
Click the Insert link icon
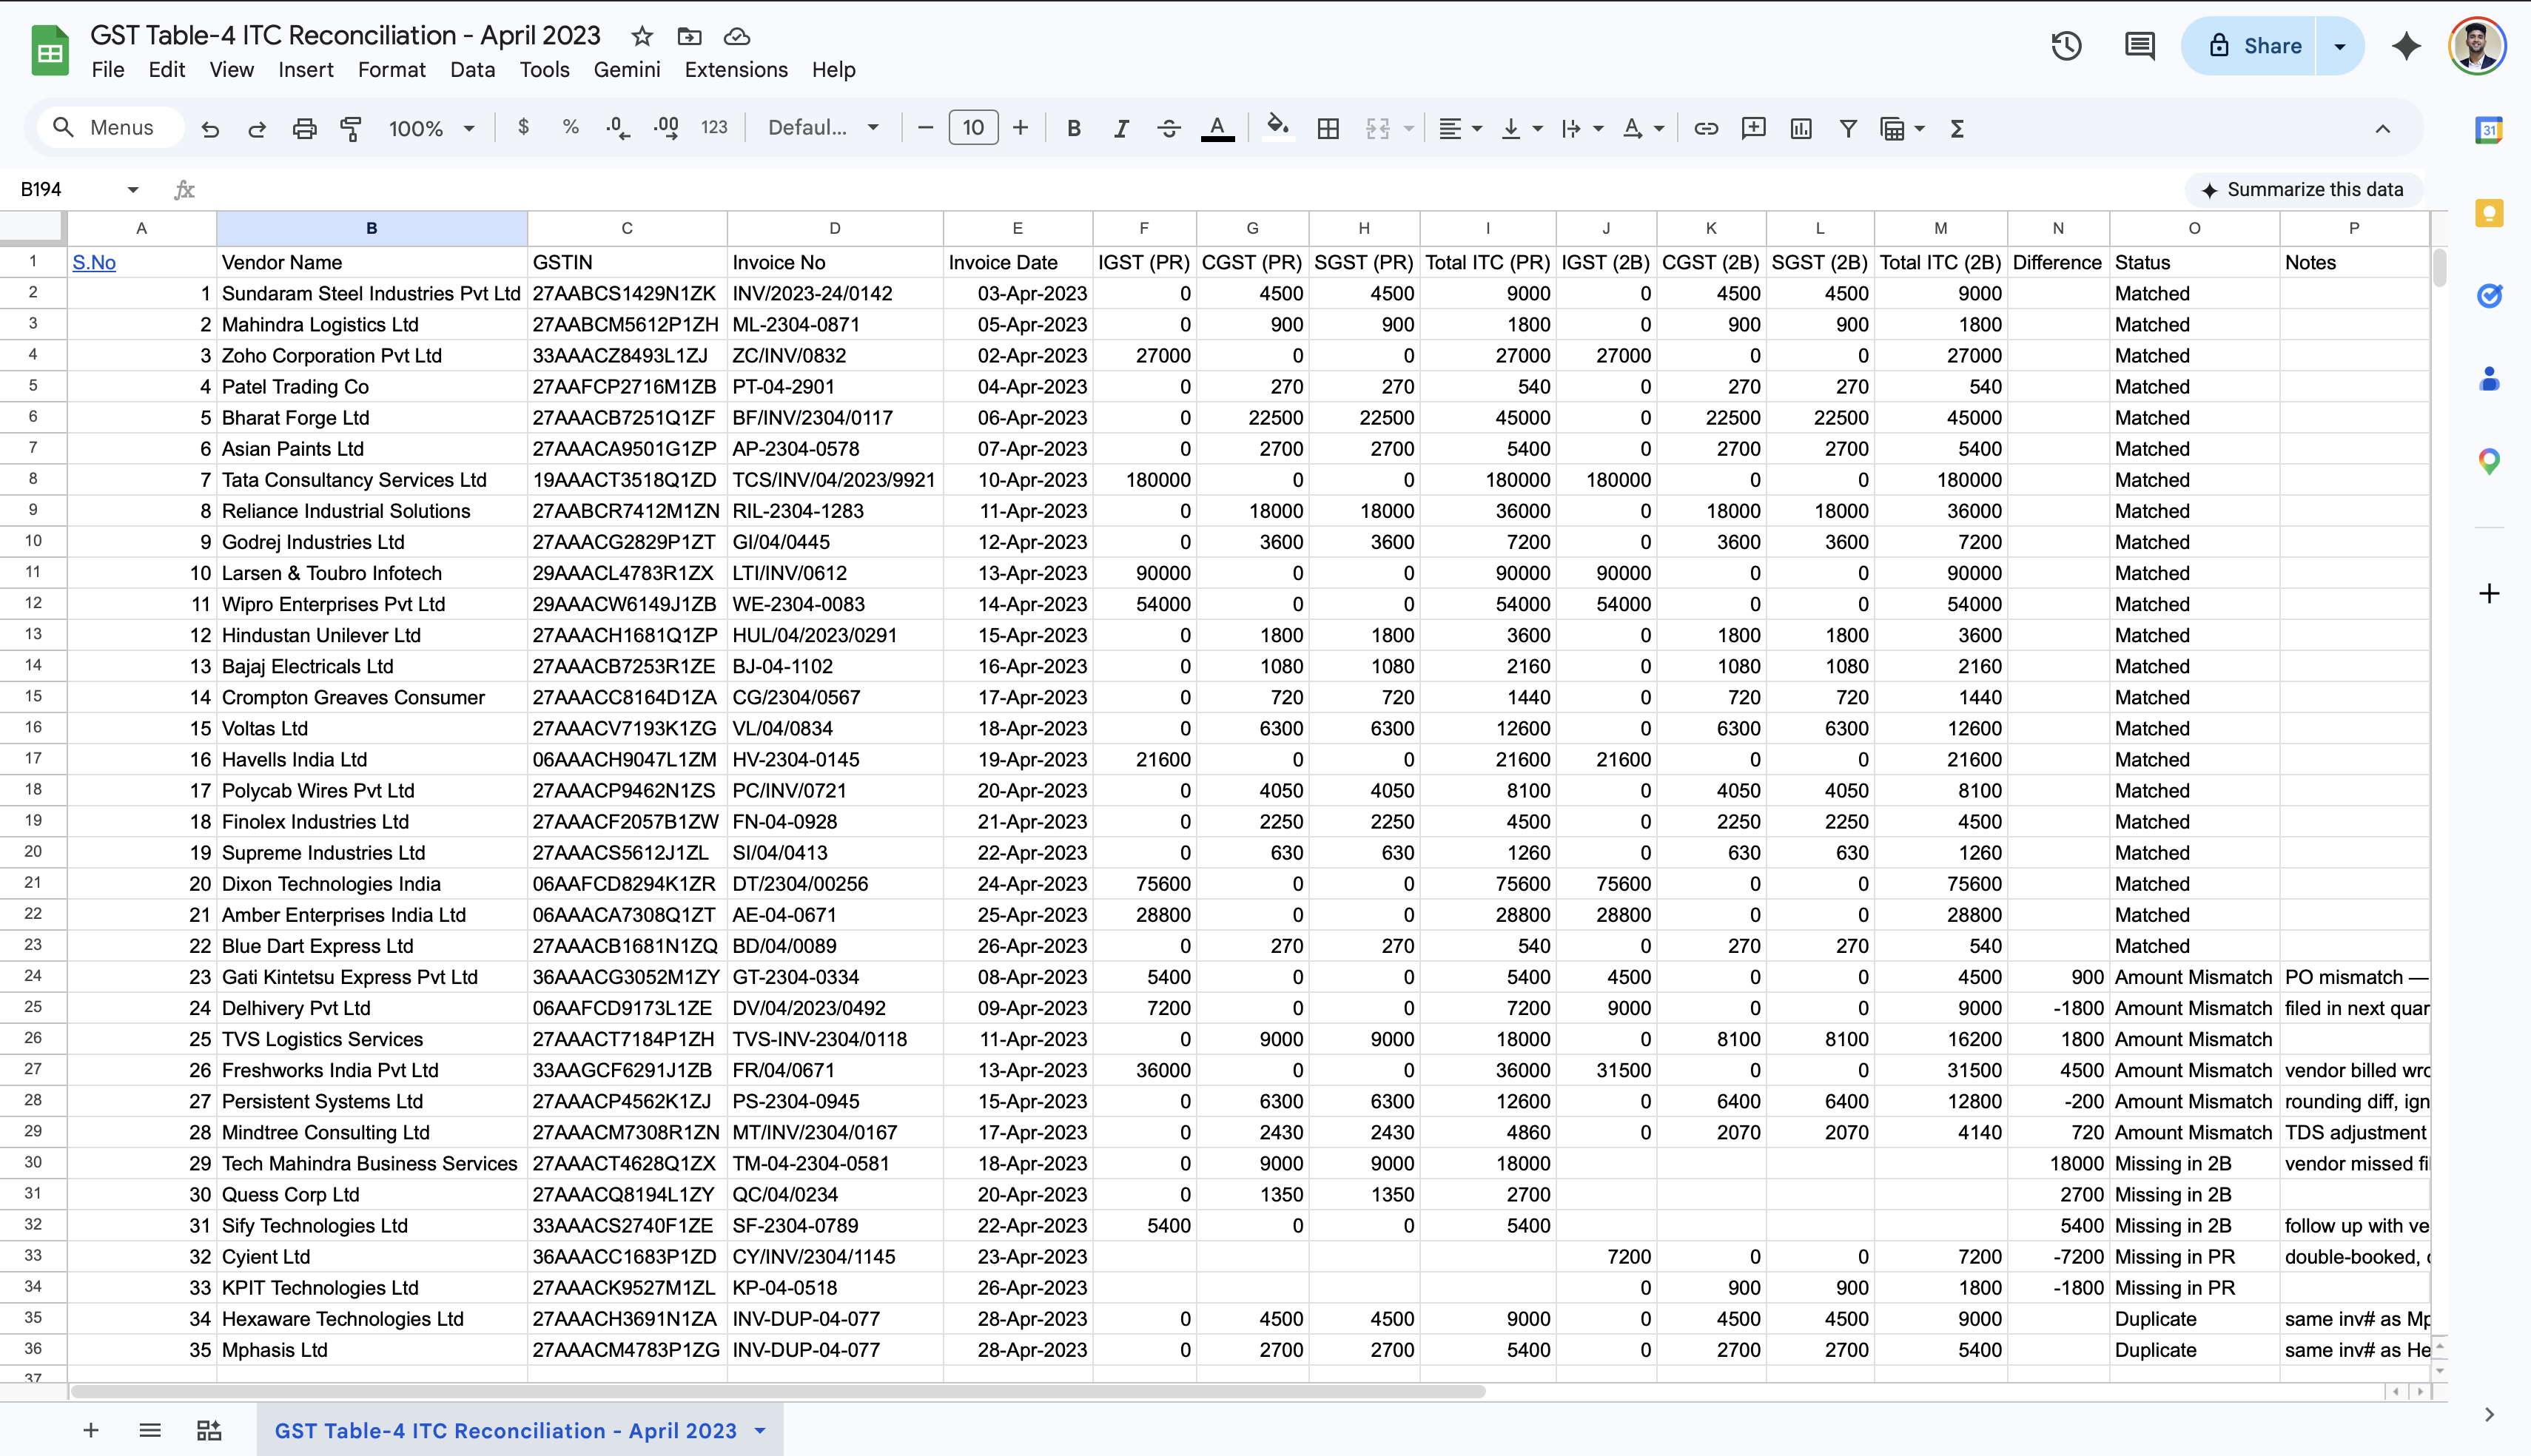[x=1706, y=128]
